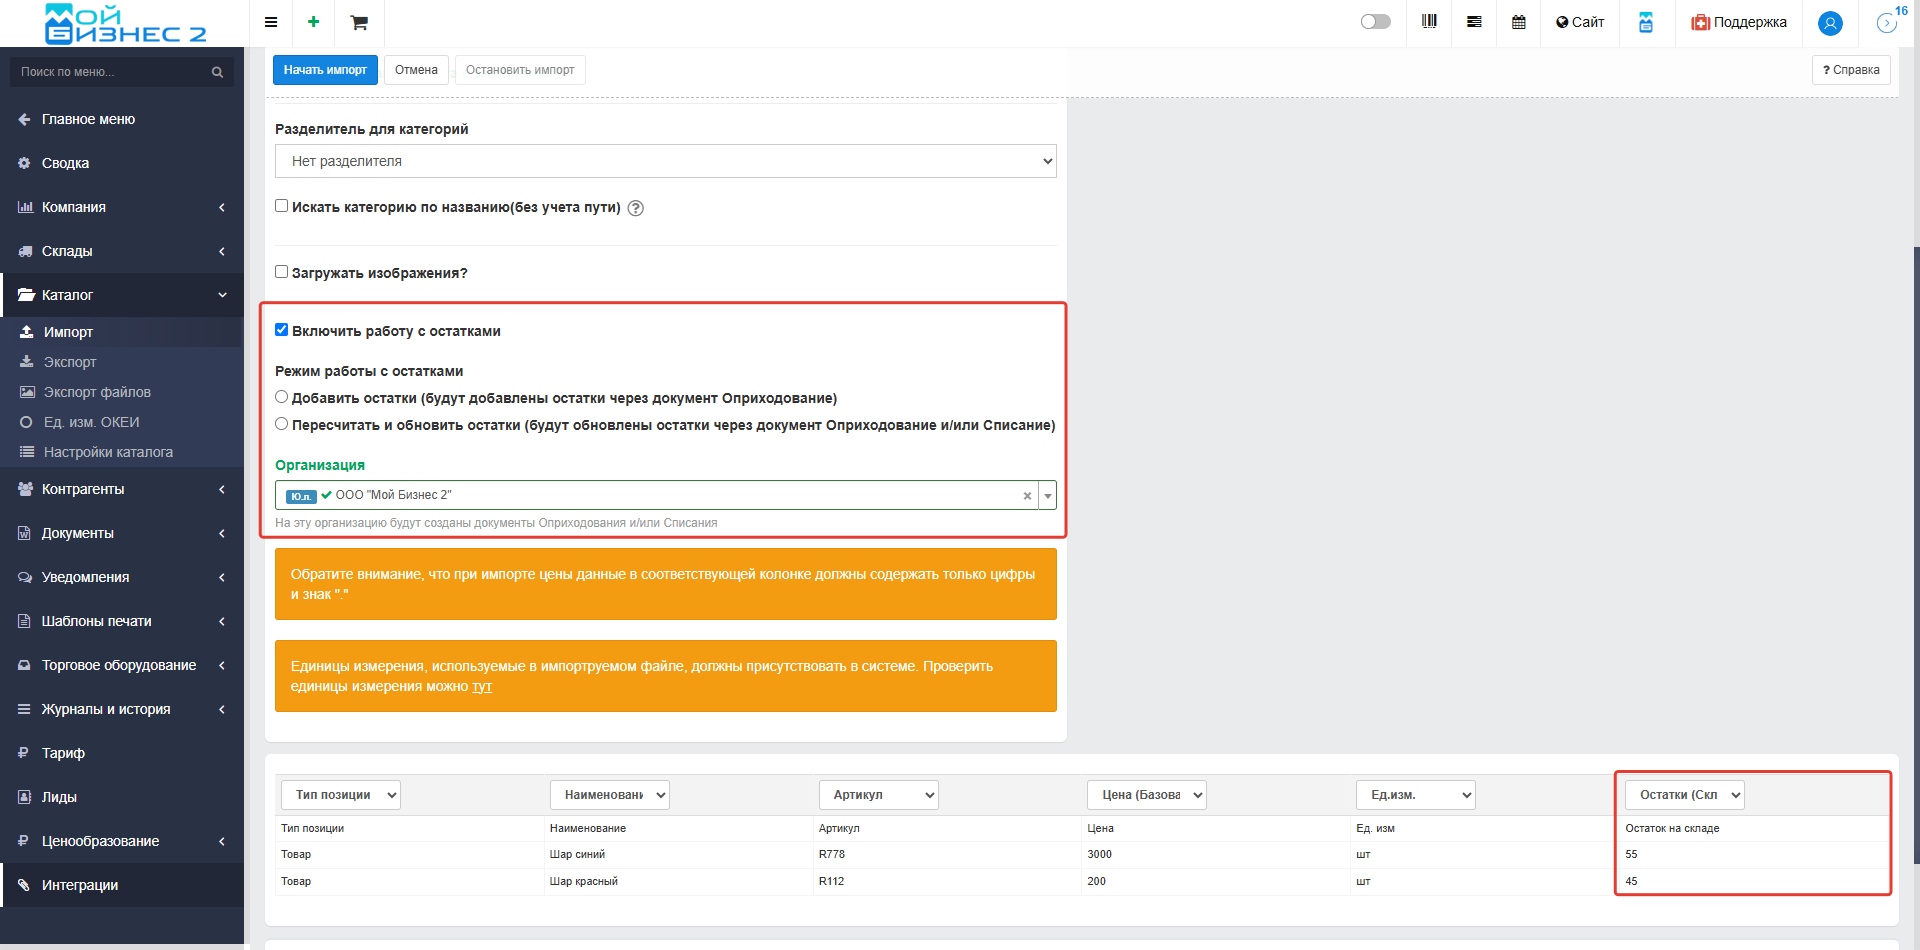Screen dimensions: 1920x950
Task: Open the calendar icon in top bar
Action: click(x=1518, y=22)
